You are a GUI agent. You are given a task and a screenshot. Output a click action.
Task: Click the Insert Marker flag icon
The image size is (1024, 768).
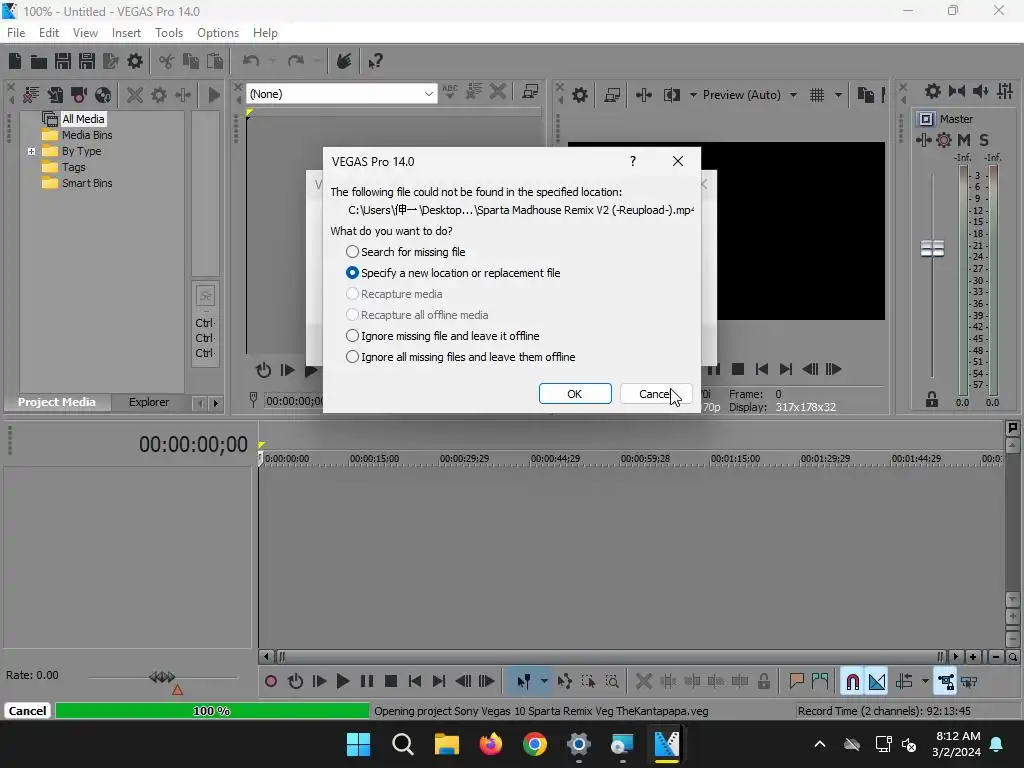(796, 682)
